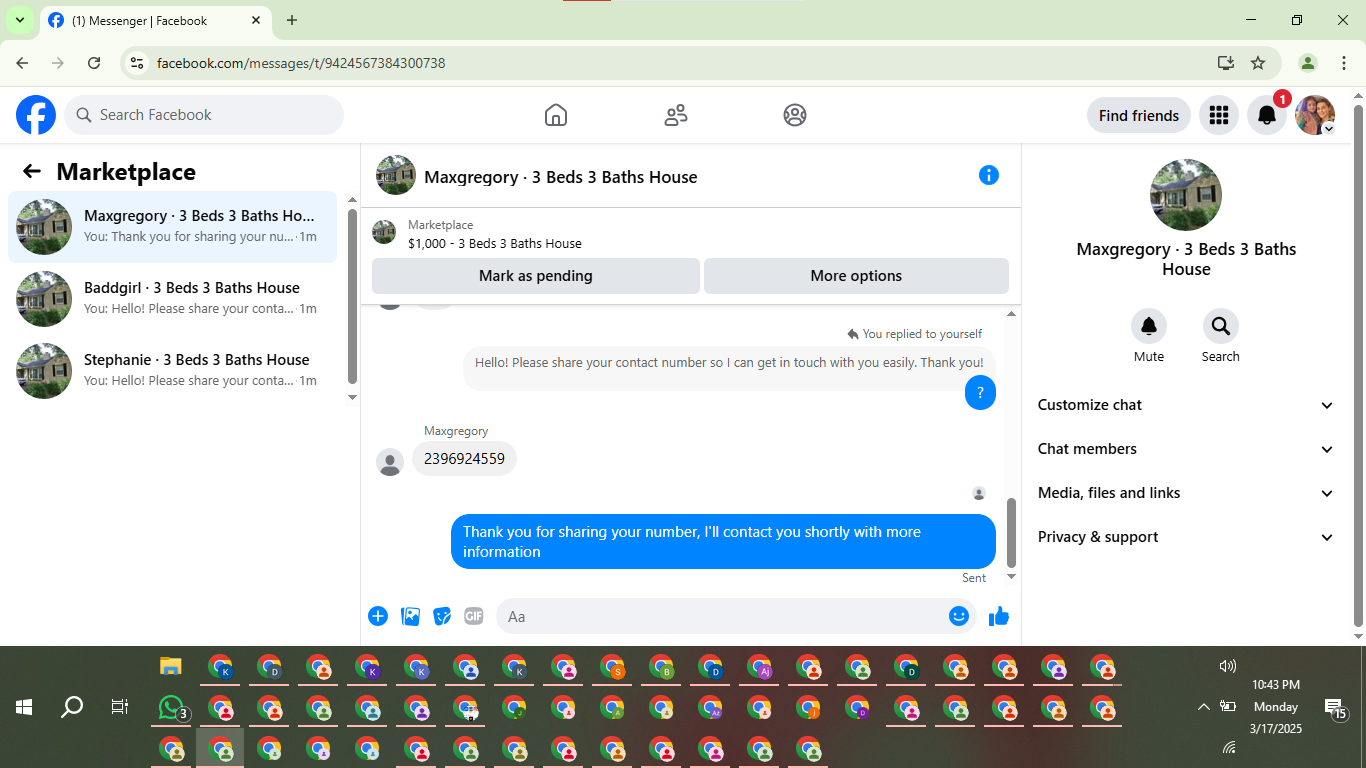
Task: Expand the Customize chat section
Action: click(x=1186, y=405)
